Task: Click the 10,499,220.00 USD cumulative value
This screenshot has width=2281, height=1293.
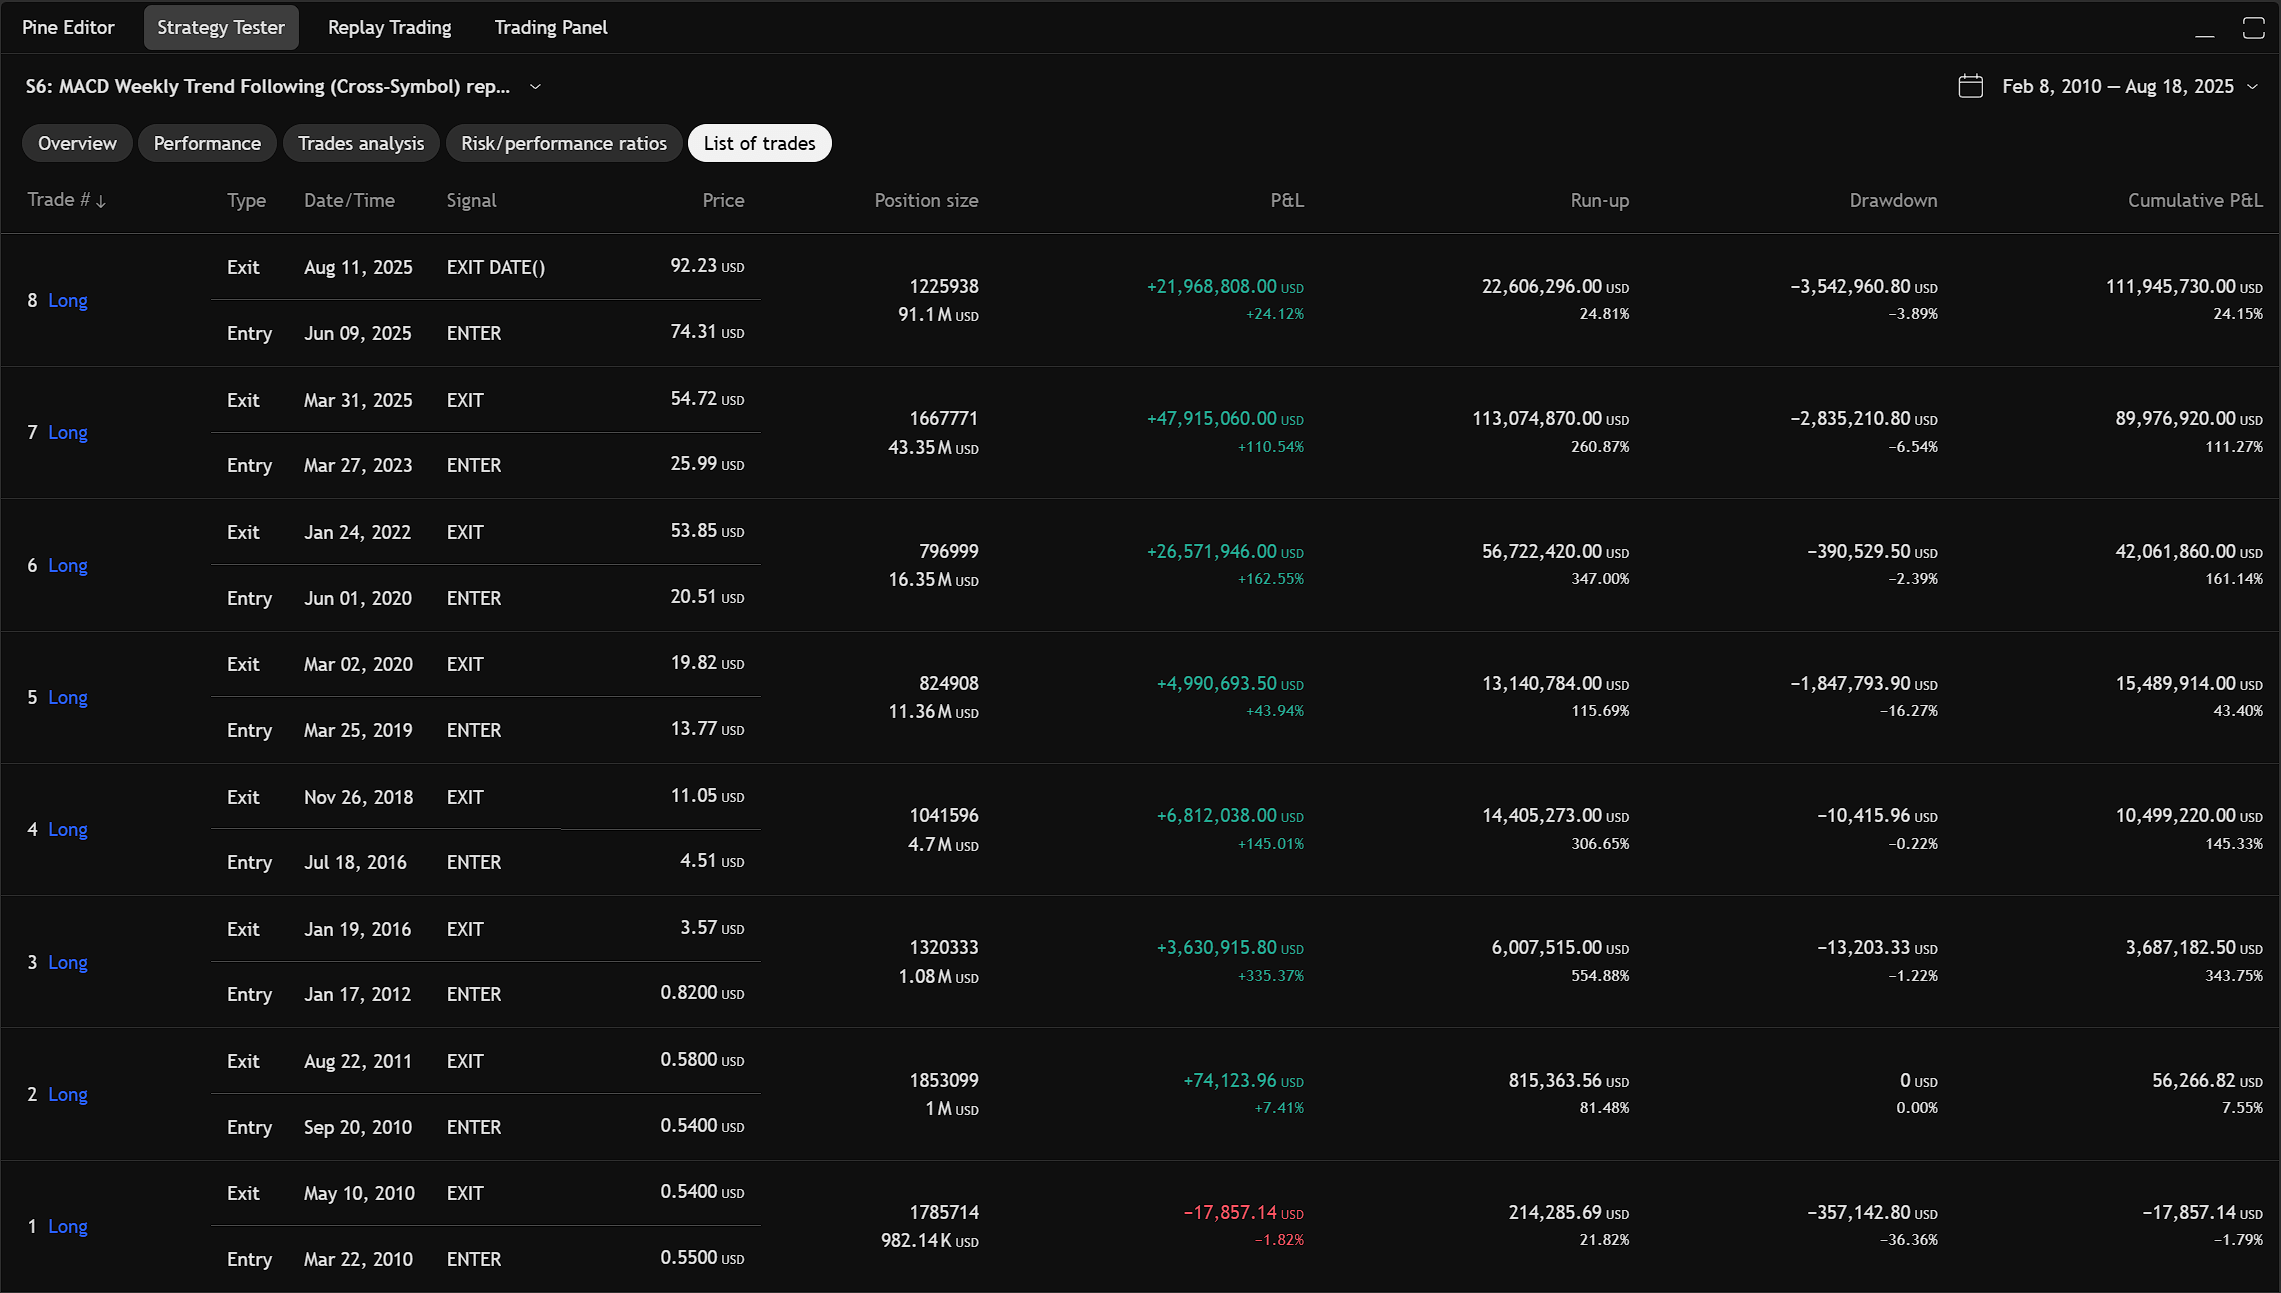Action: 2189,815
